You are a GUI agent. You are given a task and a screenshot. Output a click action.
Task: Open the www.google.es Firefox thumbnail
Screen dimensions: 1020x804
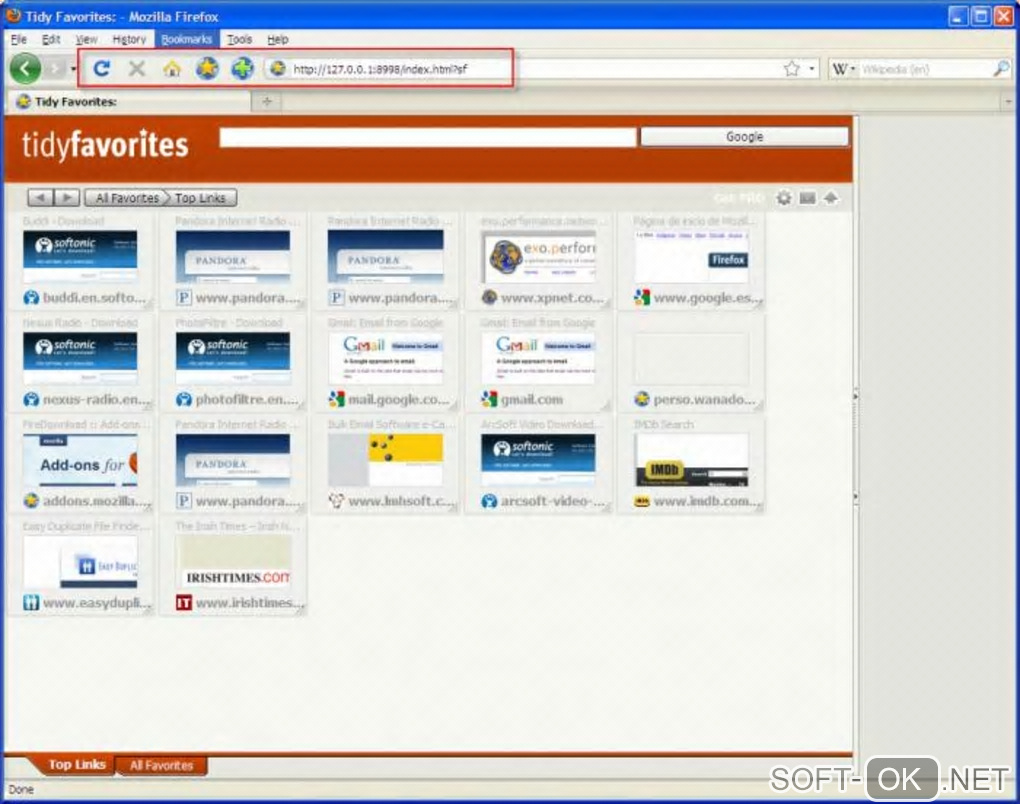(x=691, y=258)
